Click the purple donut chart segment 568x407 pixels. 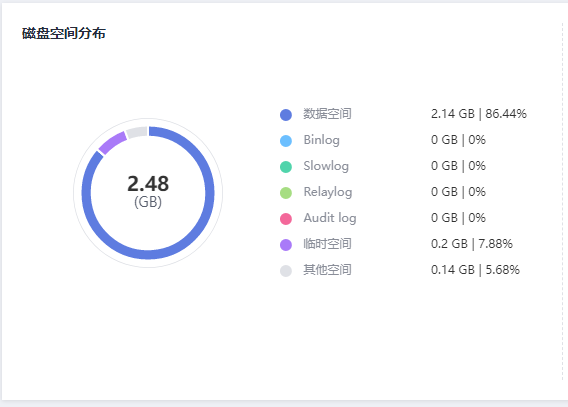(113, 143)
